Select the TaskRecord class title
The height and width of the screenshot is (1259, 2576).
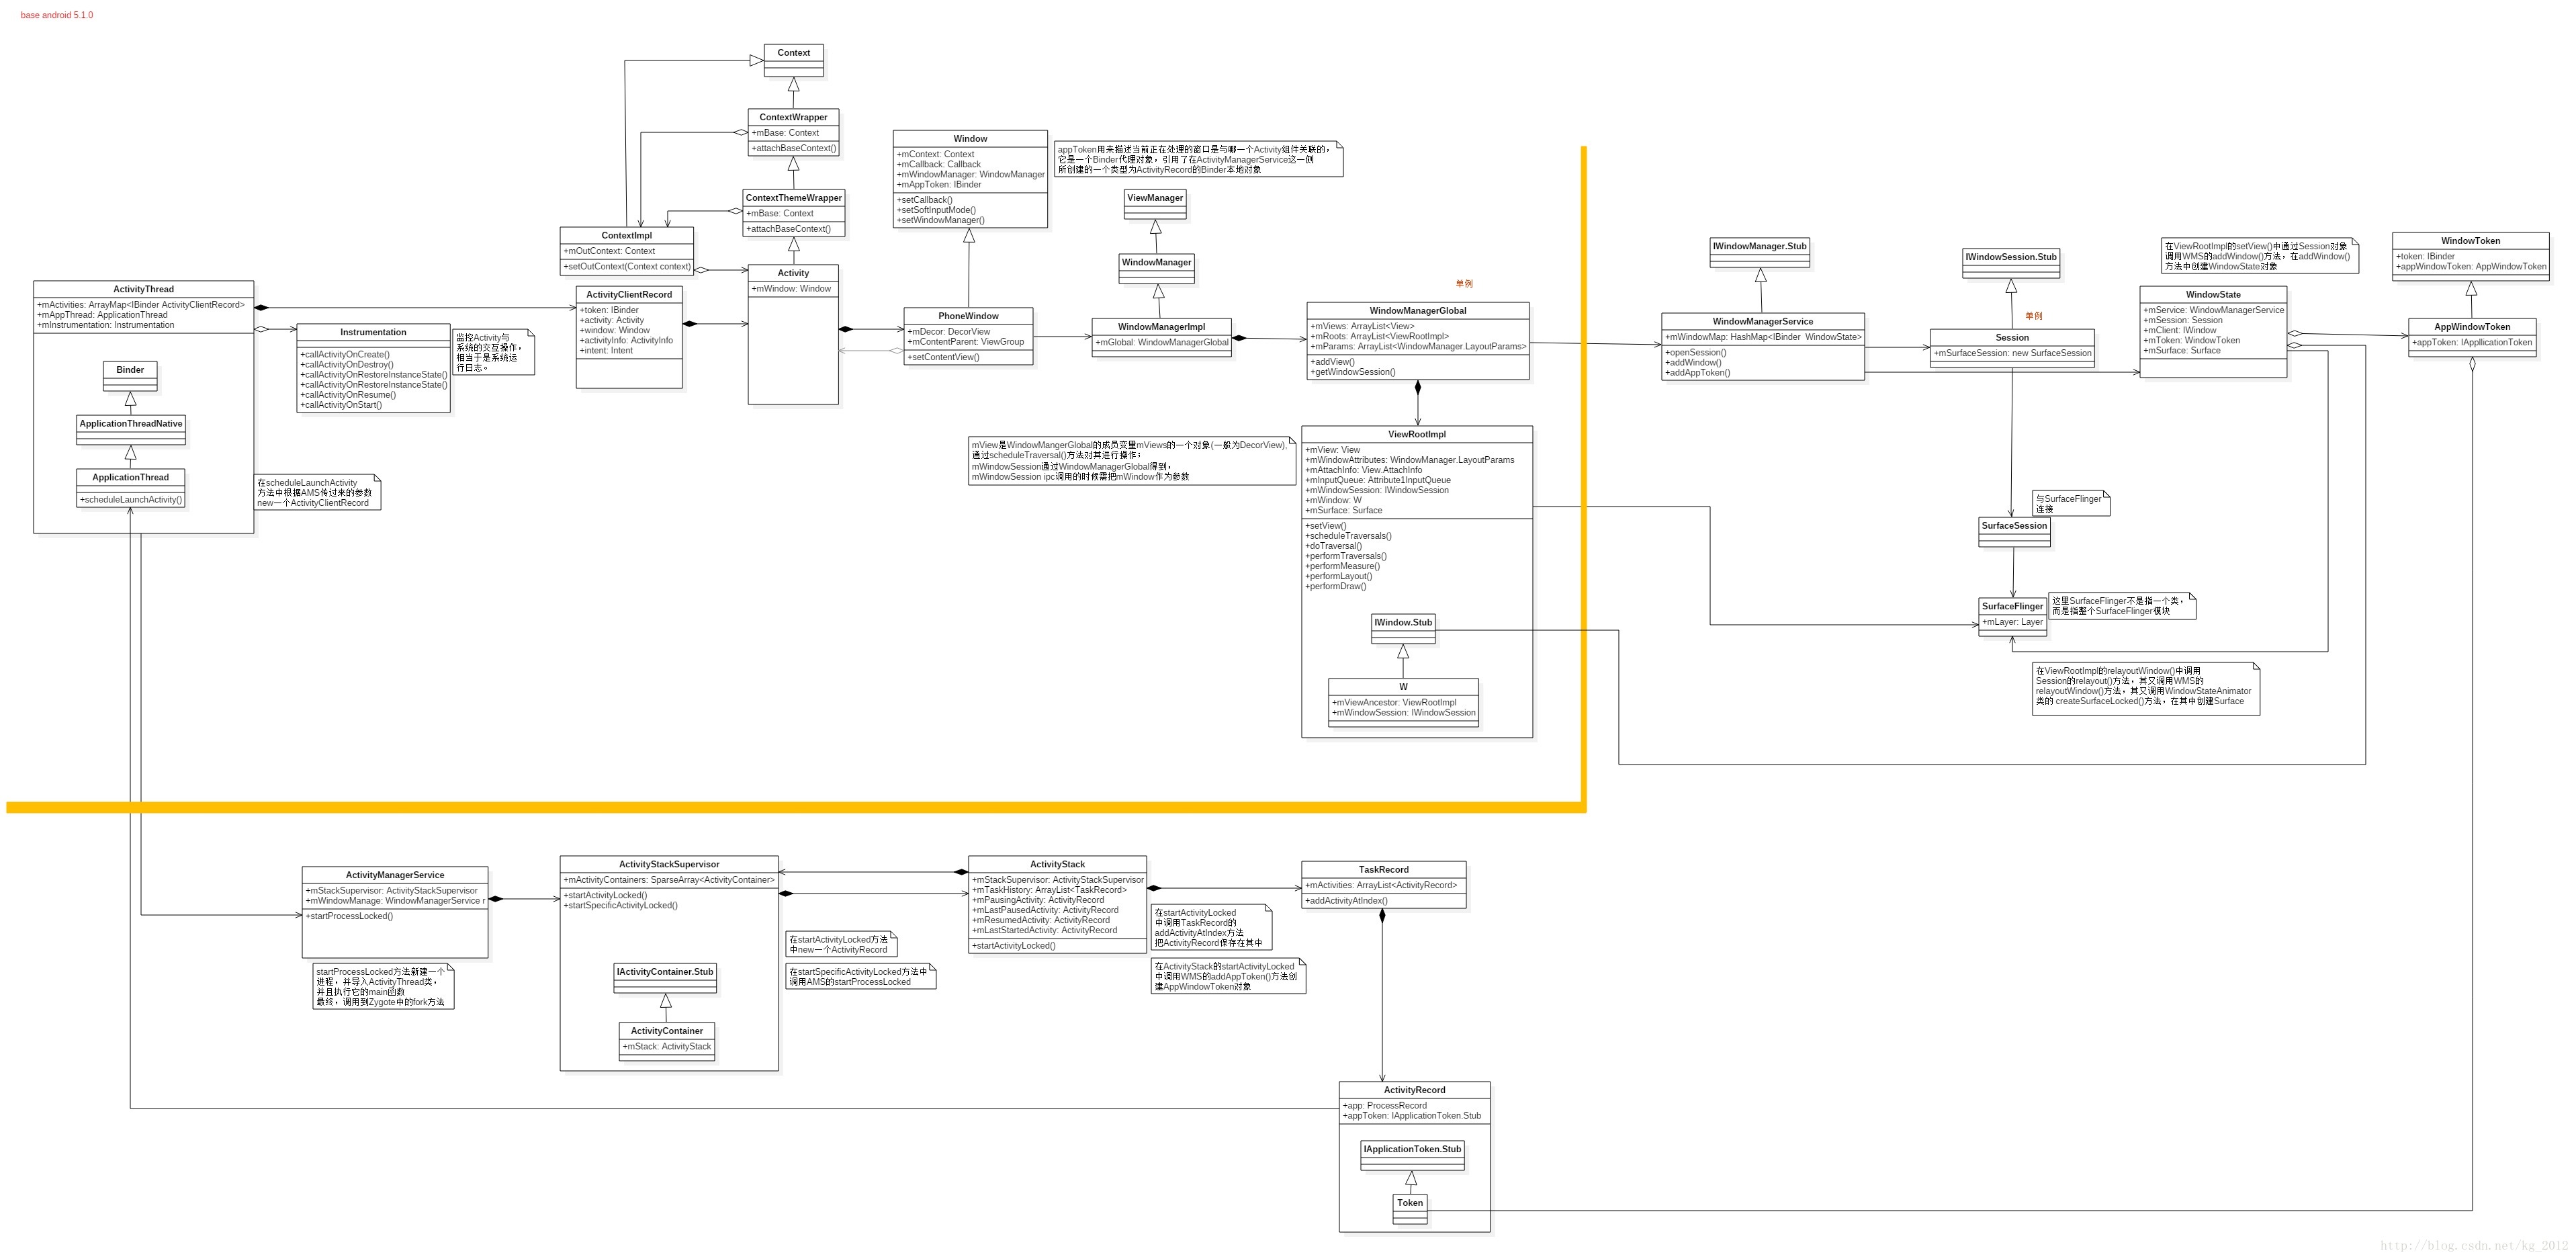1384,870
